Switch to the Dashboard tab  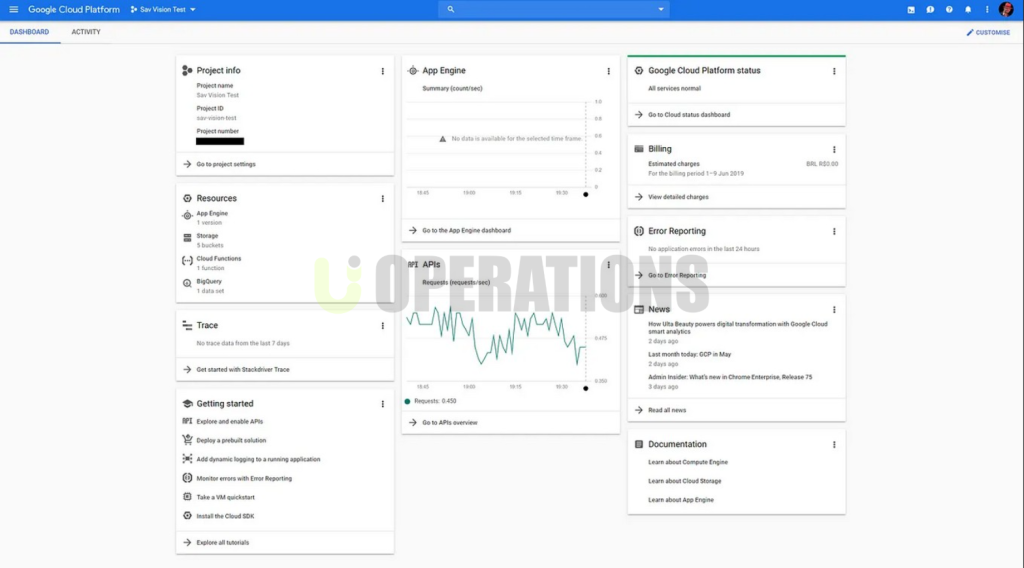(x=29, y=32)
